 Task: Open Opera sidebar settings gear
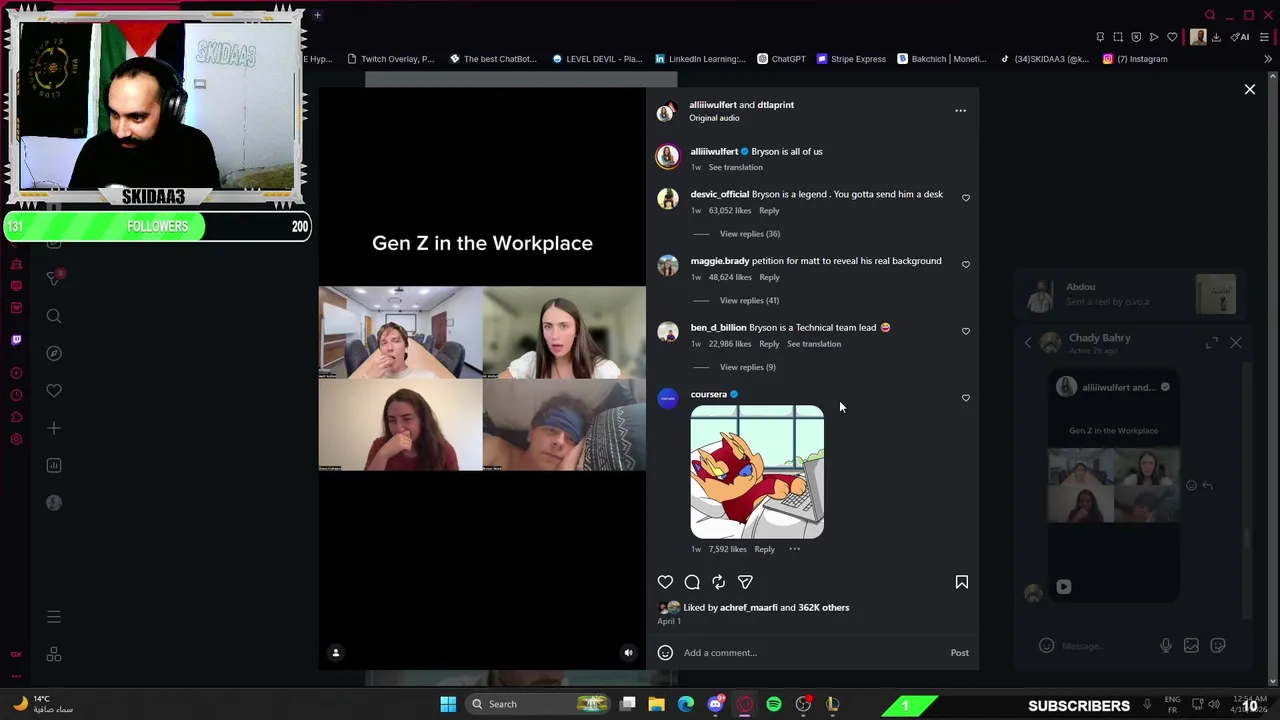point(16,439)
